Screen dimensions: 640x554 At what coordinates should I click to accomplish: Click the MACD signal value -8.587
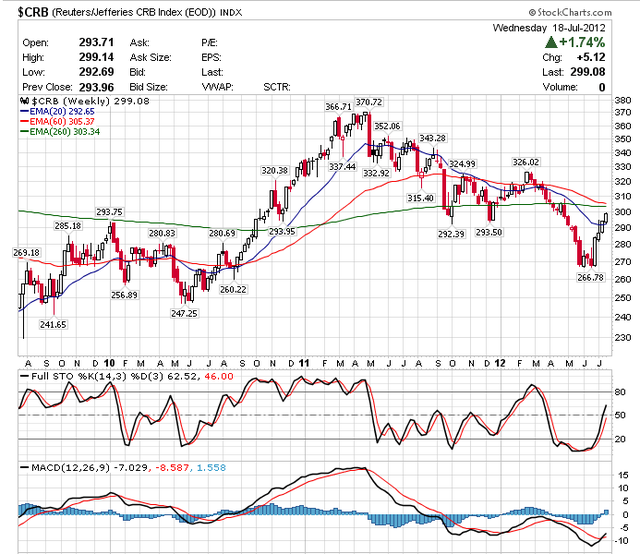coord(172,467)
